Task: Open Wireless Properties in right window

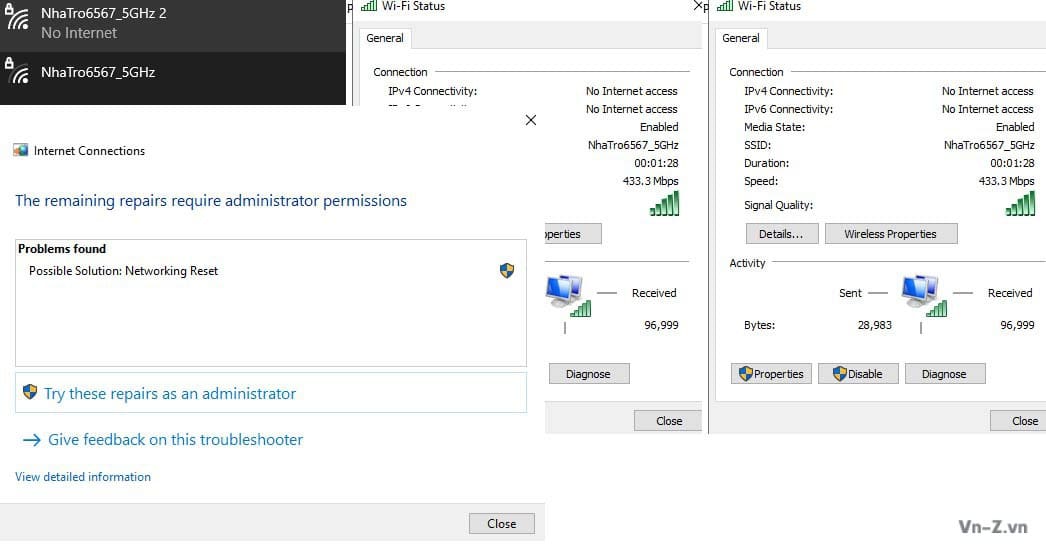Action: coord(890,234)
